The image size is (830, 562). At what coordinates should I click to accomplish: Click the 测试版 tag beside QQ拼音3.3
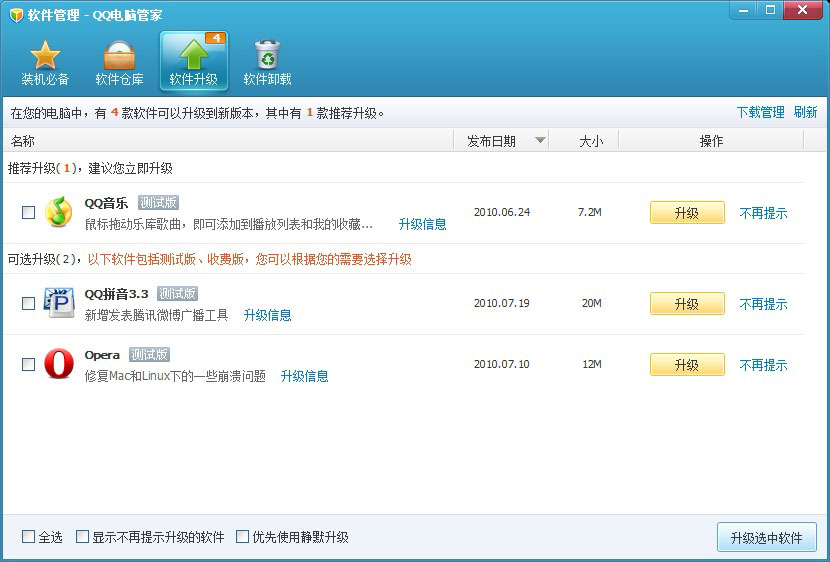coord(177,293)
